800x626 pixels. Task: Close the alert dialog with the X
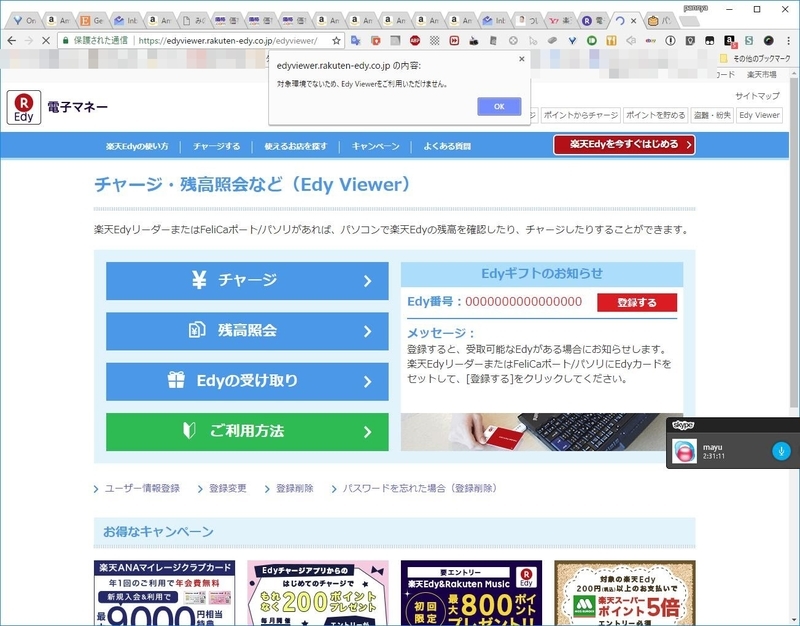pyautogui.click(x=521, y=59)
